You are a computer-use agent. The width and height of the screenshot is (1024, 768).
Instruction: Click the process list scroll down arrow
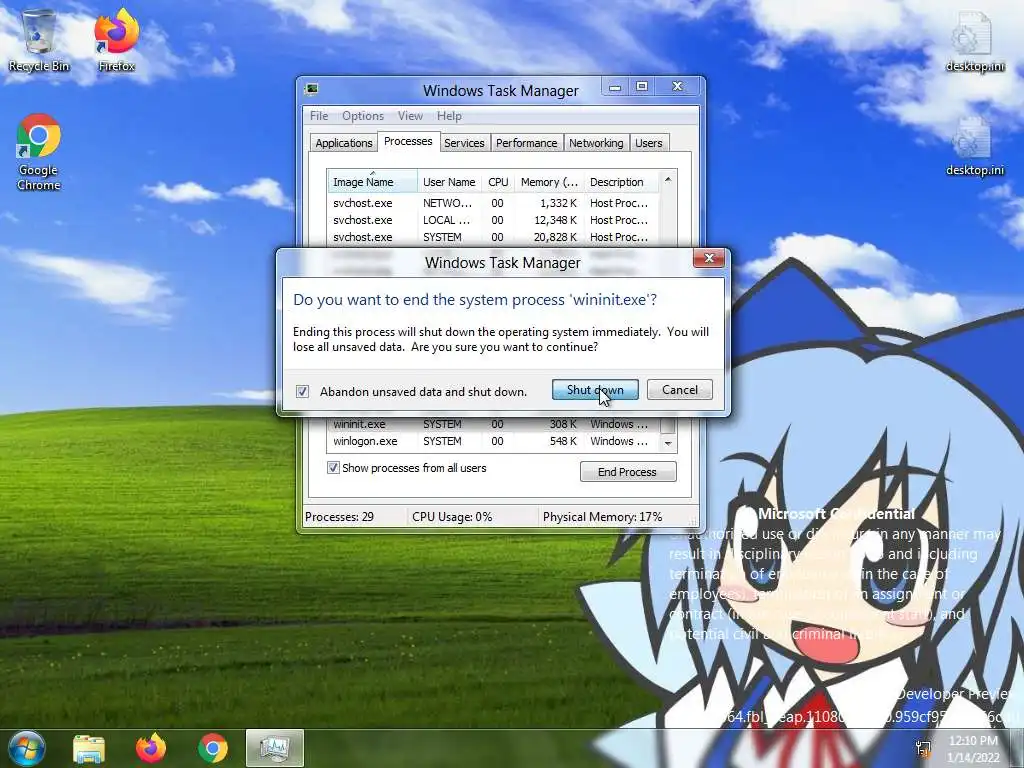[667, 443]
